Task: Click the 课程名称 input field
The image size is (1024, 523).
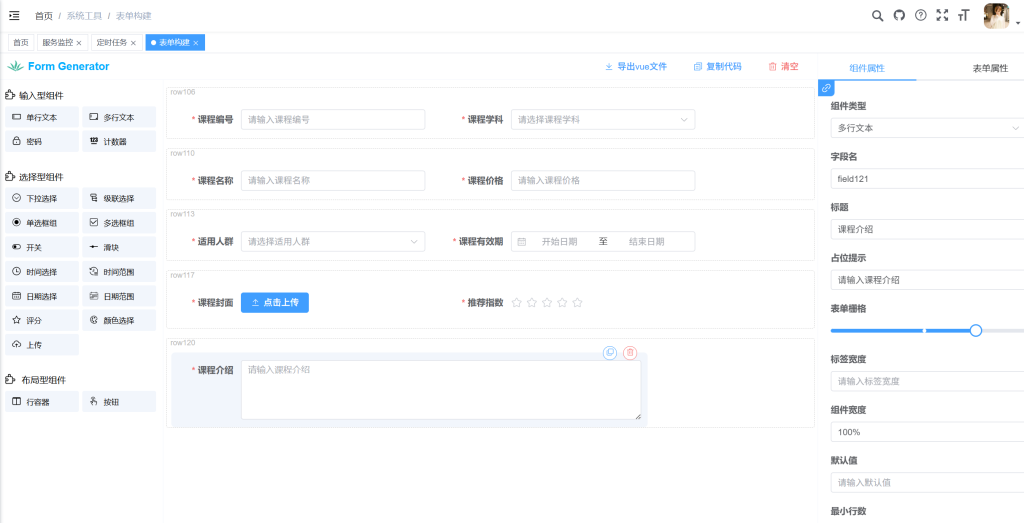Action: [x=333, y=181]
